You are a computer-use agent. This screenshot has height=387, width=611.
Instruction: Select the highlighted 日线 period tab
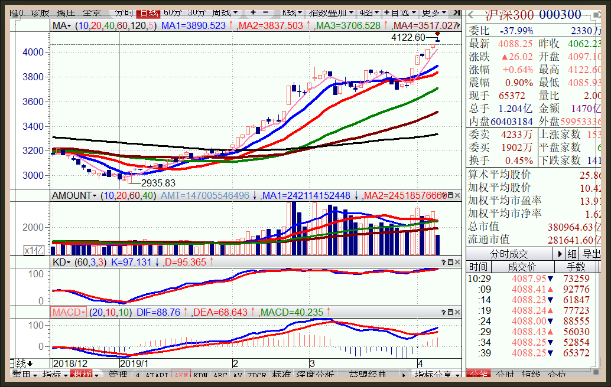tap(148, 13)
